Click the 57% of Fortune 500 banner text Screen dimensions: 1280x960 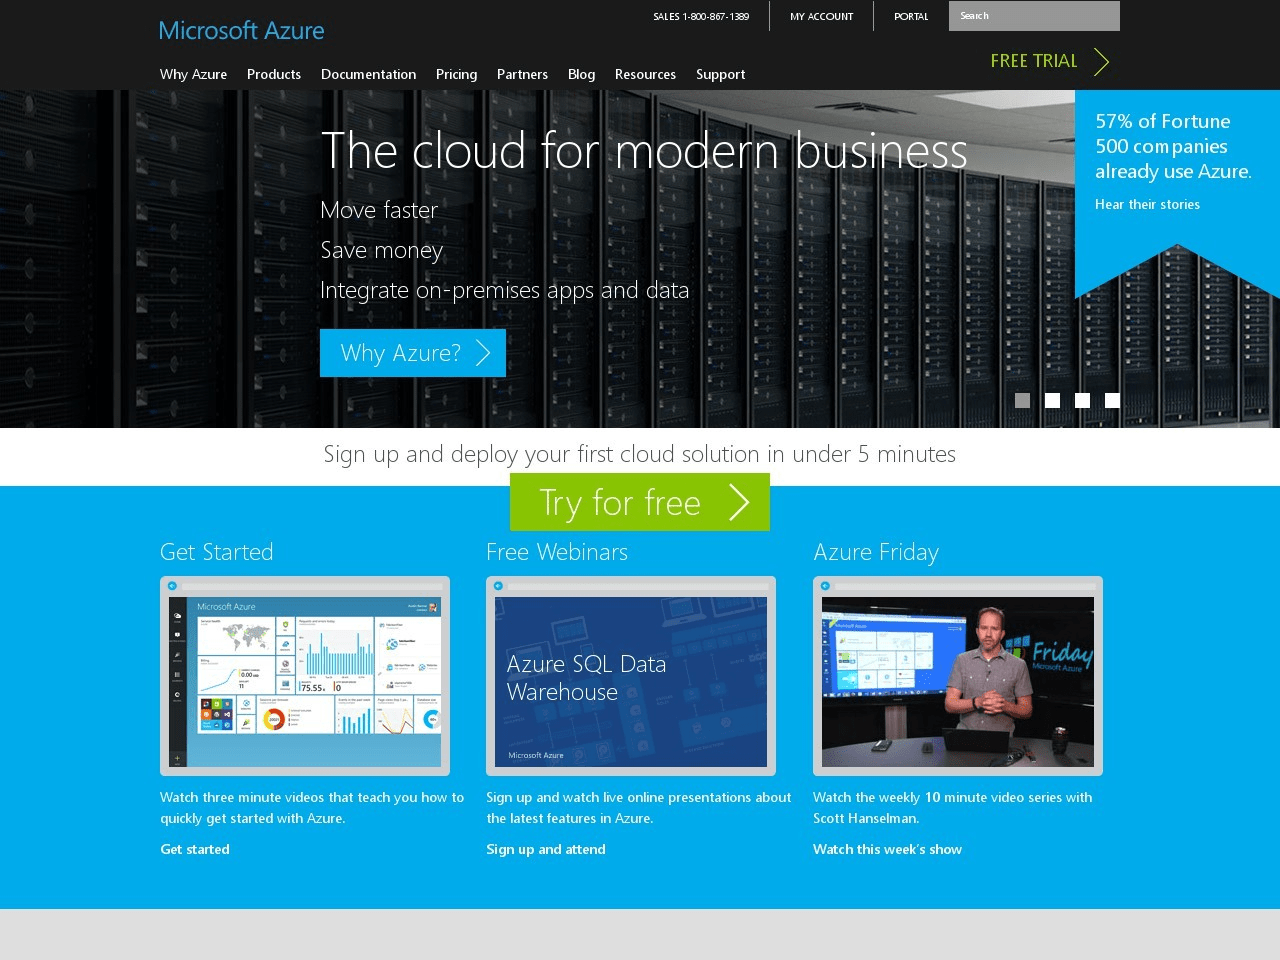pyautogui.click(x=1173, y=146)
